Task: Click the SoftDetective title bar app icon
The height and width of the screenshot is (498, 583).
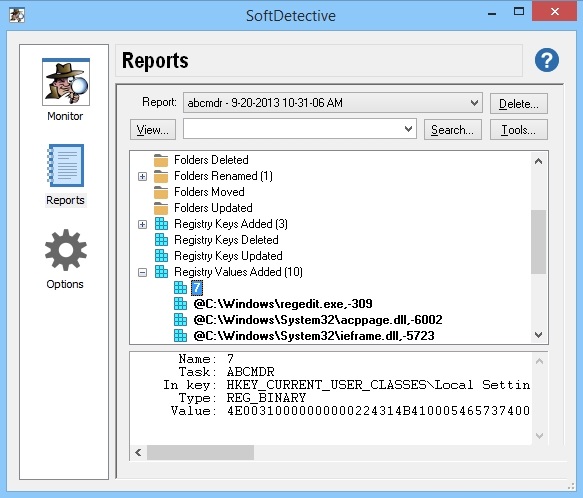Action: point(17,15)
